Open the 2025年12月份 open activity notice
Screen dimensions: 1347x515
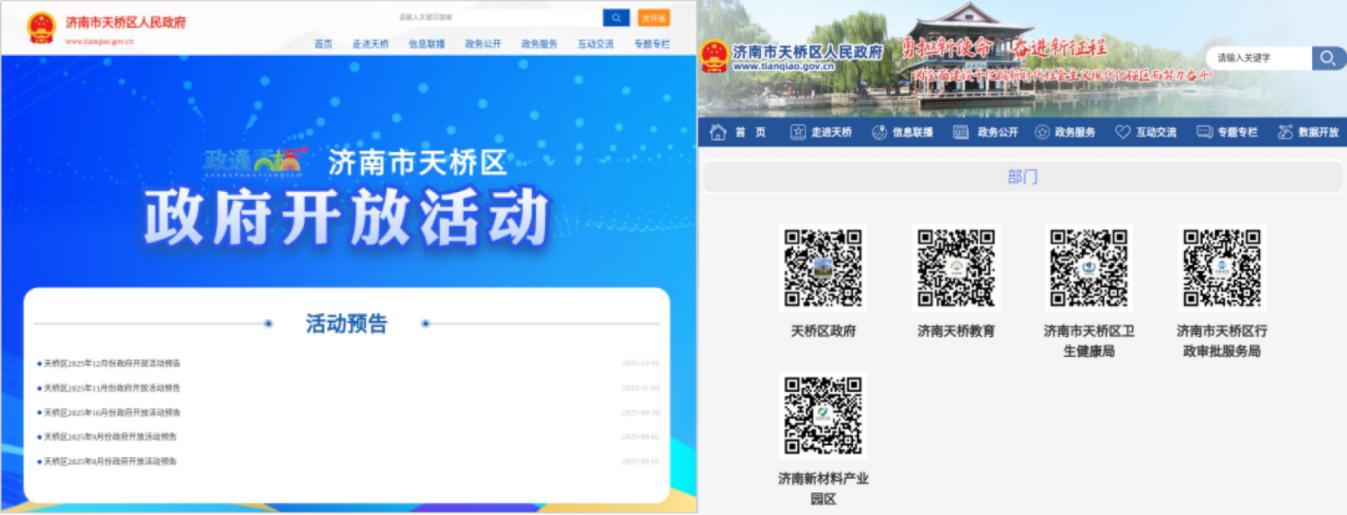[x=112, y=363]
